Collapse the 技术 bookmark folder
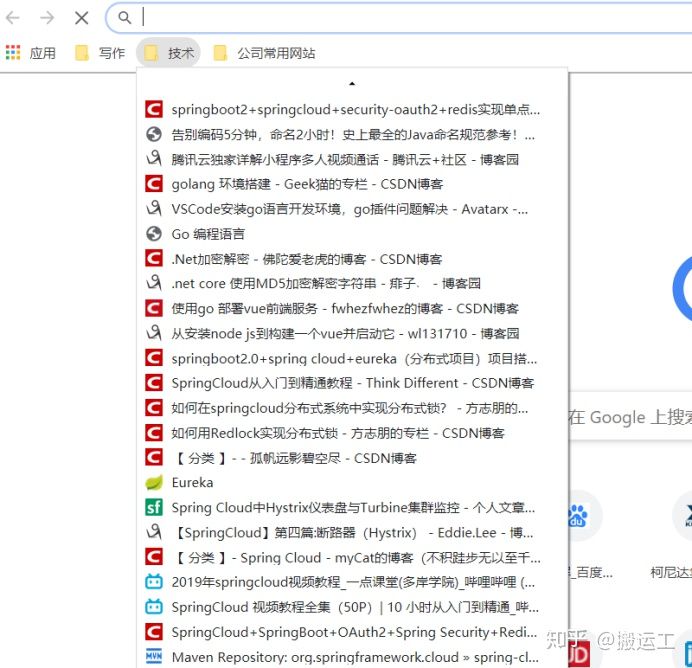This screenshot has width=692, height=668. pos(169,53)
